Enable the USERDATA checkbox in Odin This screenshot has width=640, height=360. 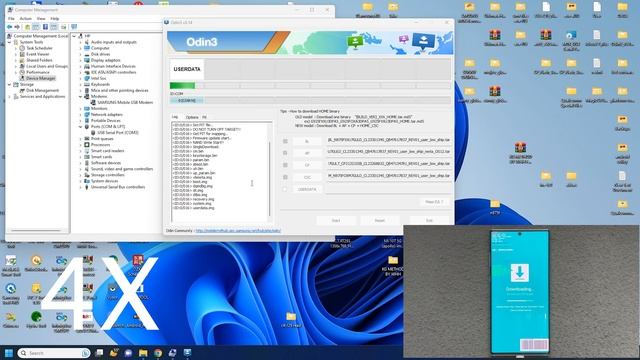click(285, 189)
